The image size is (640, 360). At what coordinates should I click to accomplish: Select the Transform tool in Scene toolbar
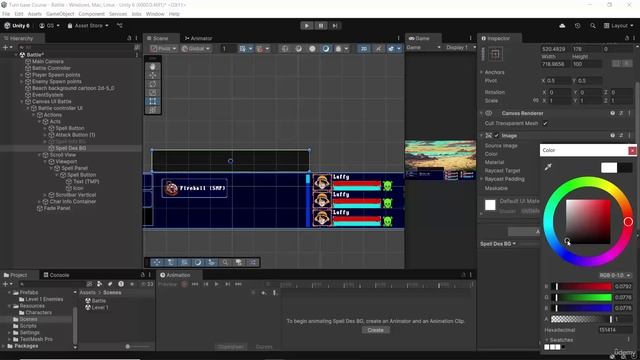point(153,109)
